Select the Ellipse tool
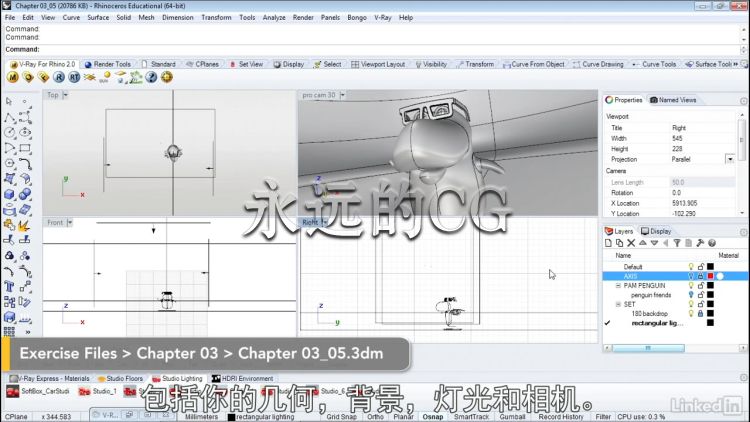750x422 pixels. (x=25, y=132)
